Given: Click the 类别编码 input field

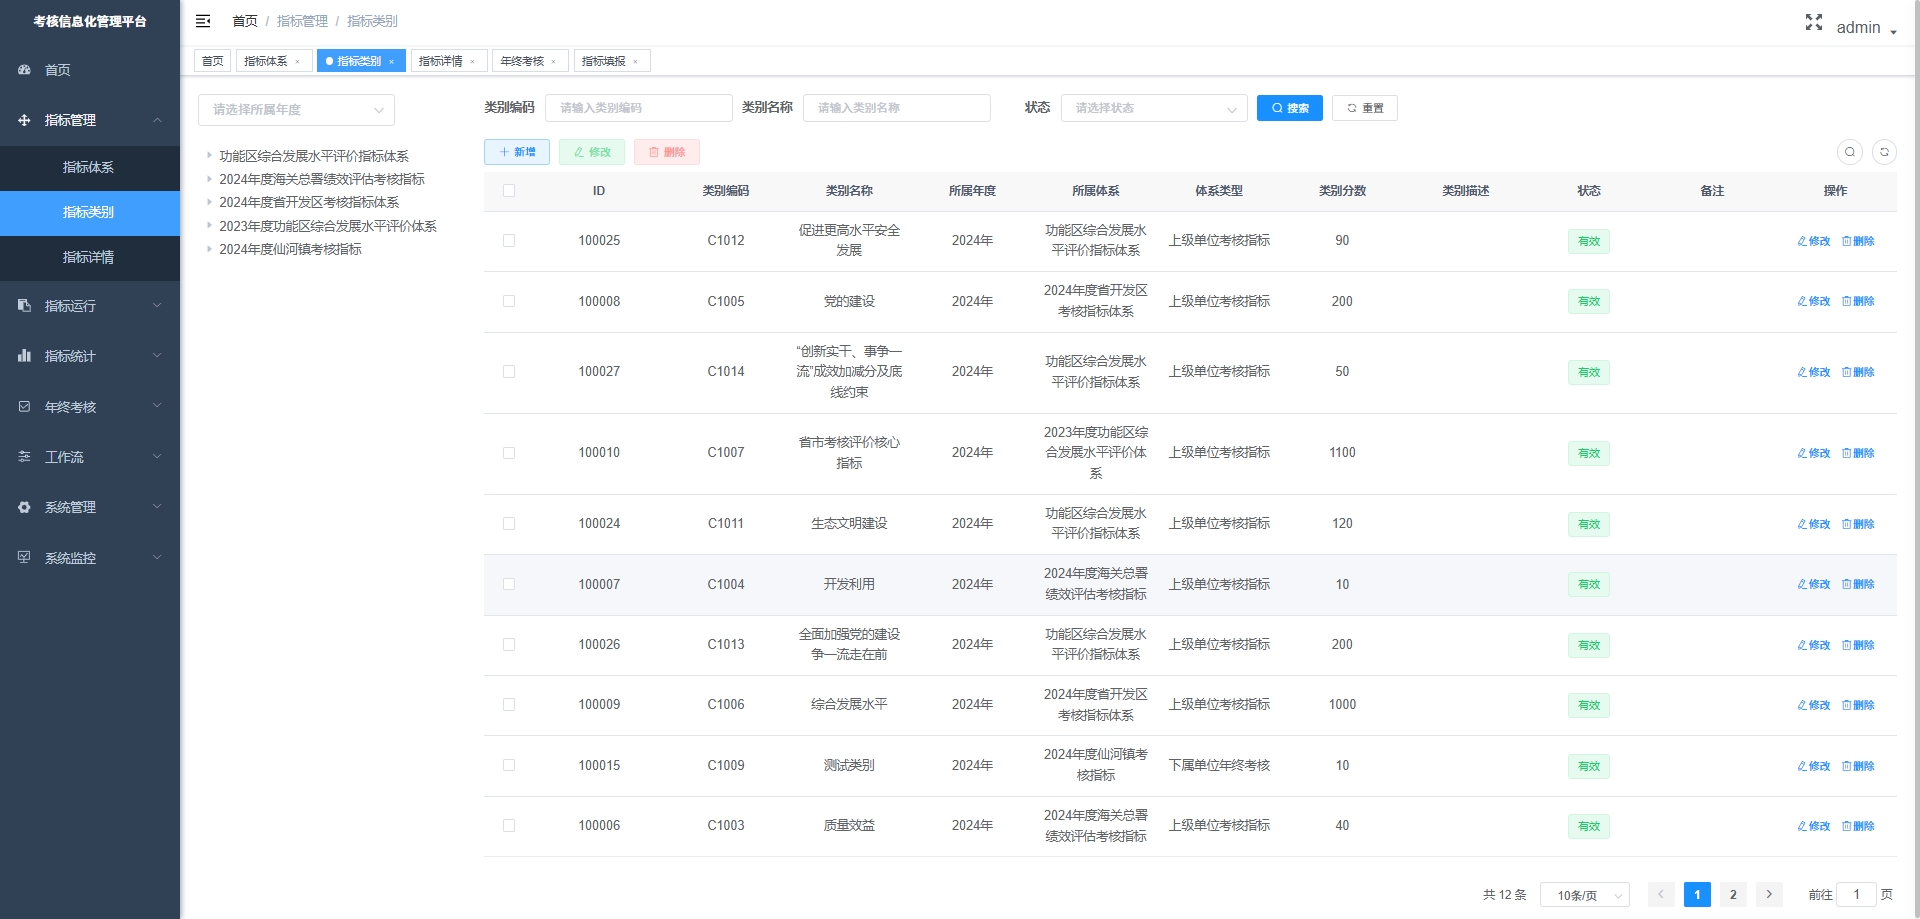Looking at the screenshot, I should click(638, 108).
